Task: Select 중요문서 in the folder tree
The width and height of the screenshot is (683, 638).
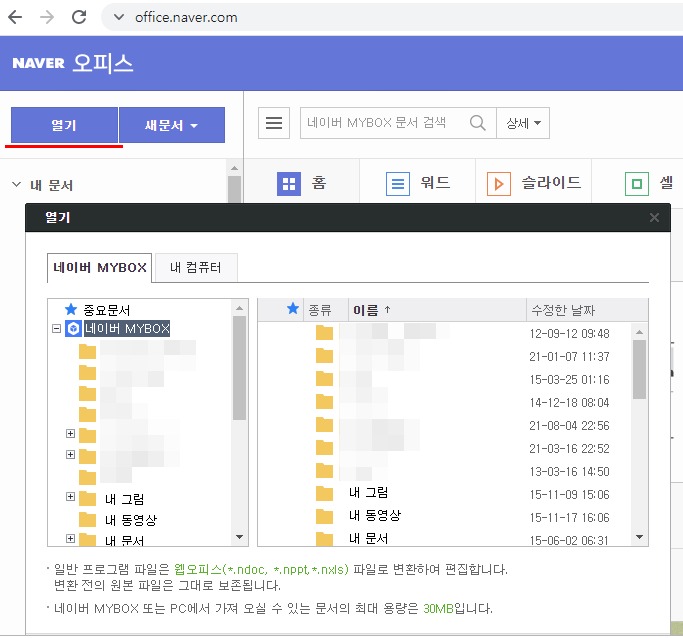Action: (x=107, y=310)
